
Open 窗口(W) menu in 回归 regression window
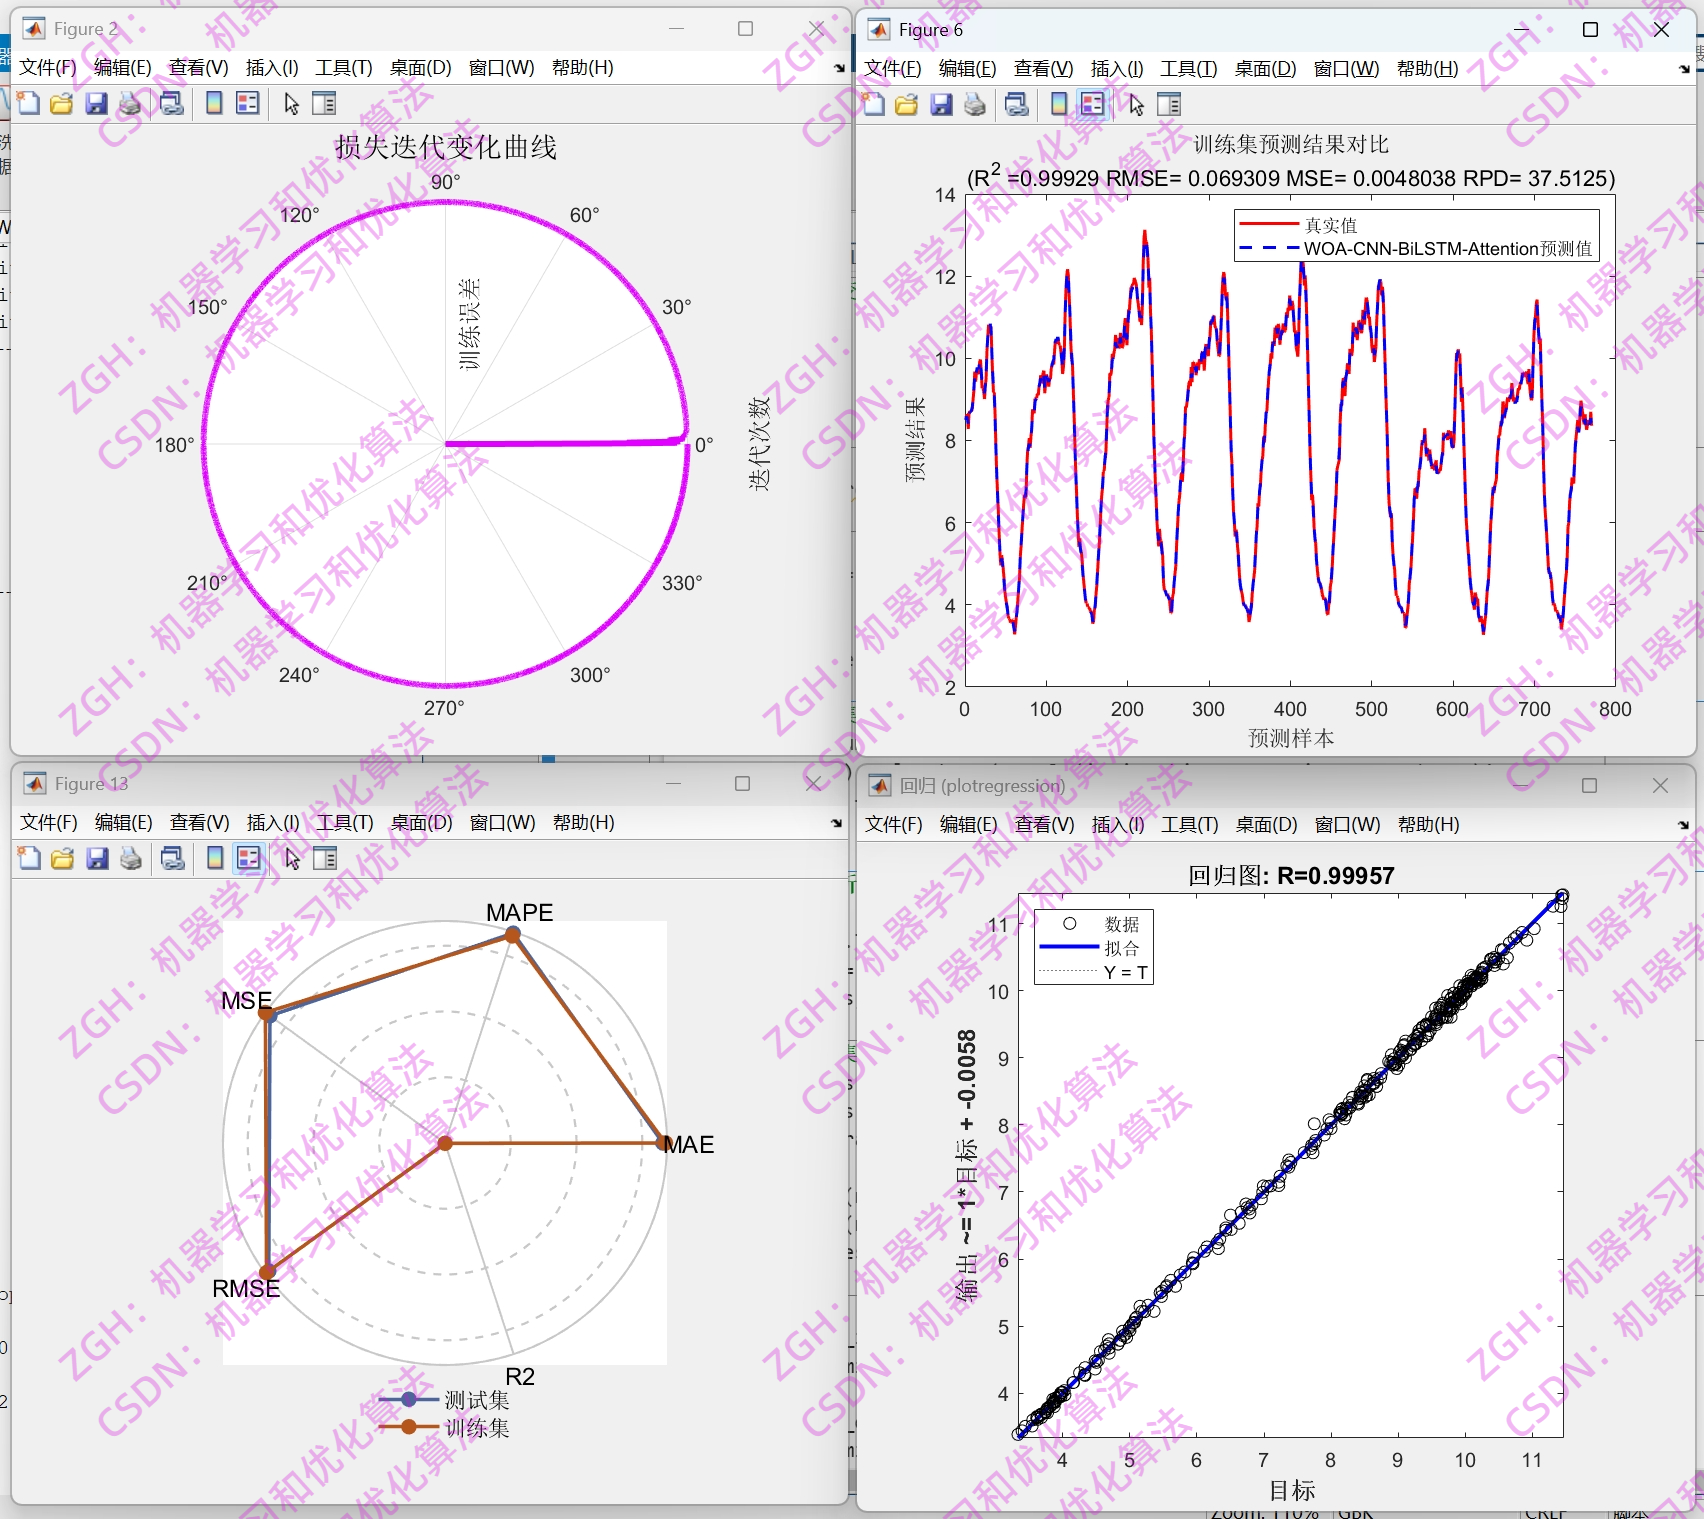[1347, 824]
